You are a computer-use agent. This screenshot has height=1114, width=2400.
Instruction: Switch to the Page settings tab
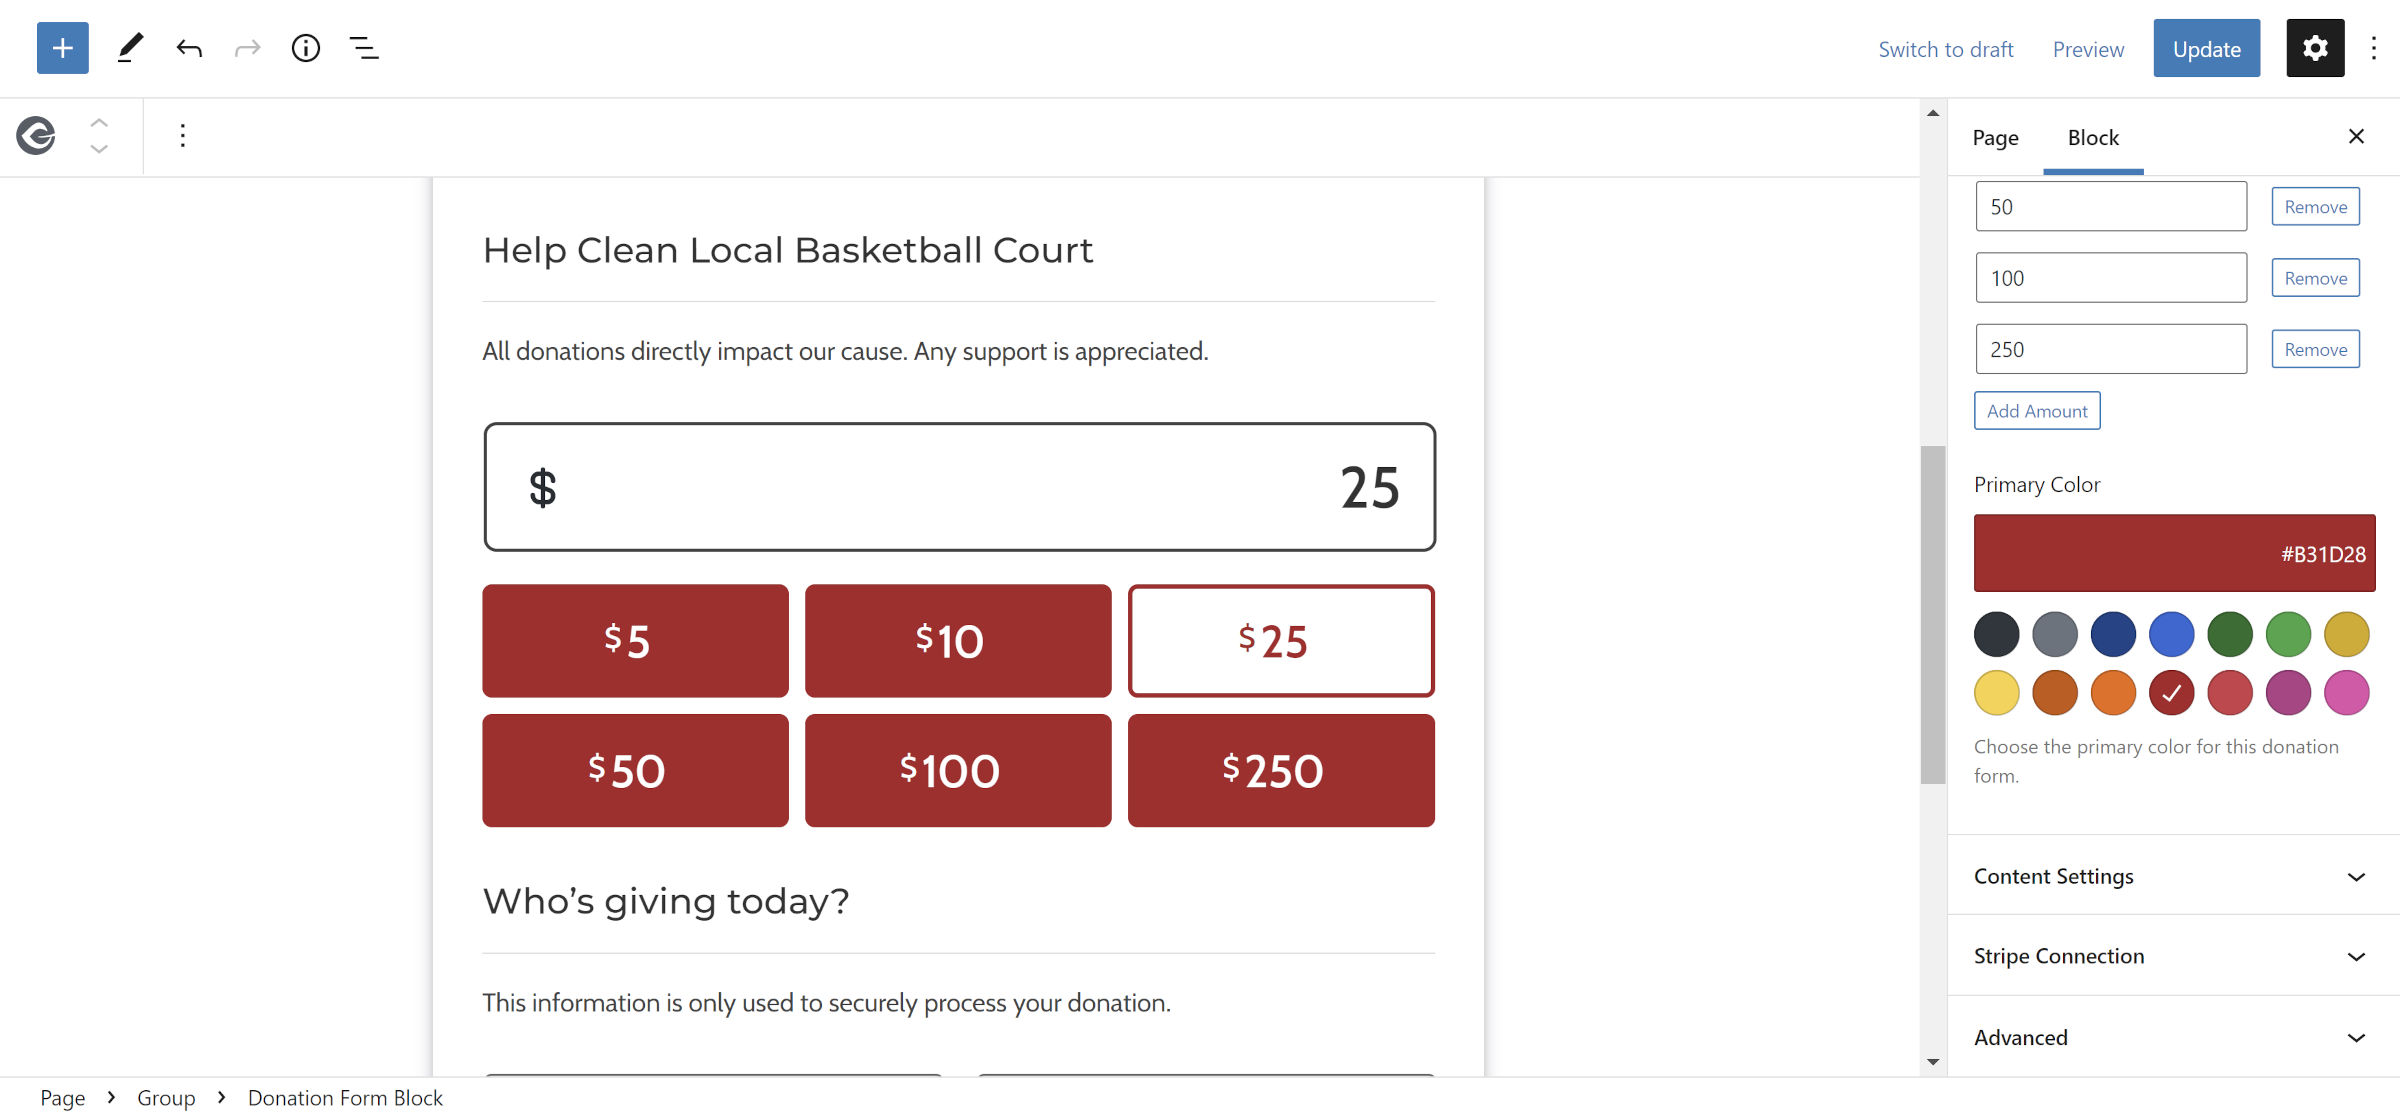pyautogui.click(x=1995, y=137)
